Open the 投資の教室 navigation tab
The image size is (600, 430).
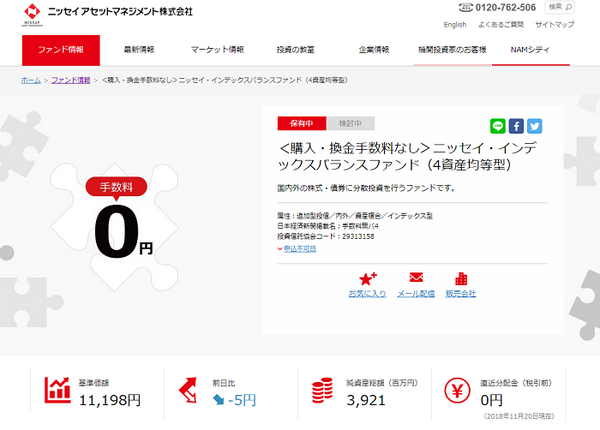295,50
